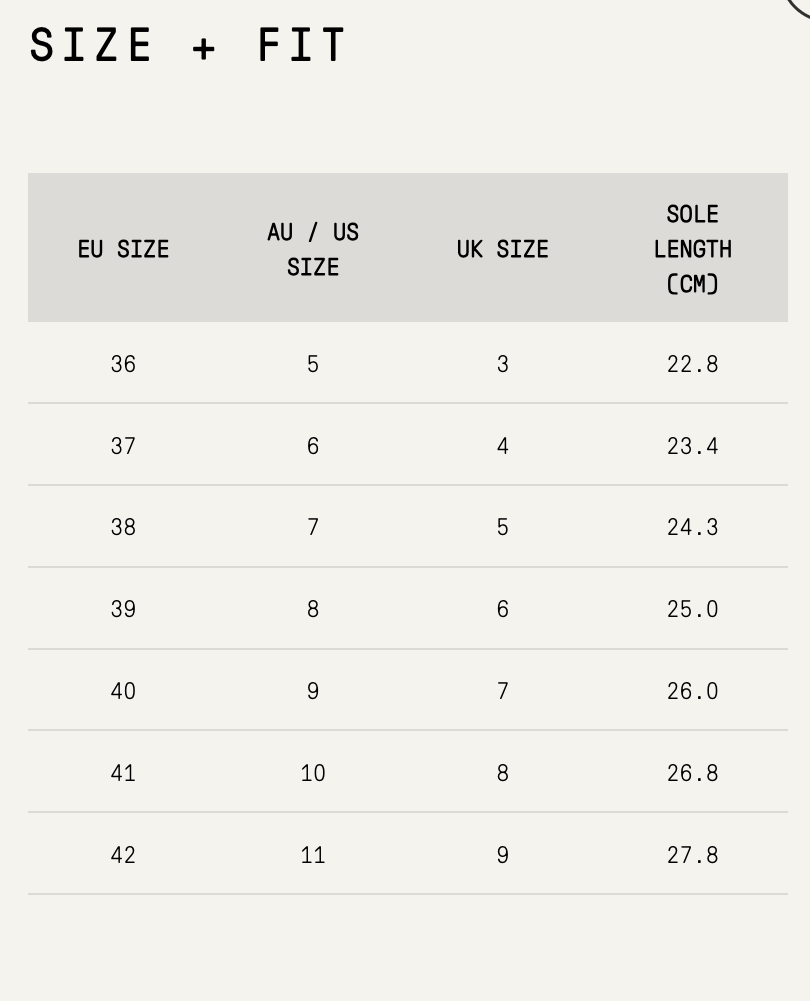This screenshot has height=1001, width=810.
Task: Click the 25.0 sole length value
Action: 693,609
